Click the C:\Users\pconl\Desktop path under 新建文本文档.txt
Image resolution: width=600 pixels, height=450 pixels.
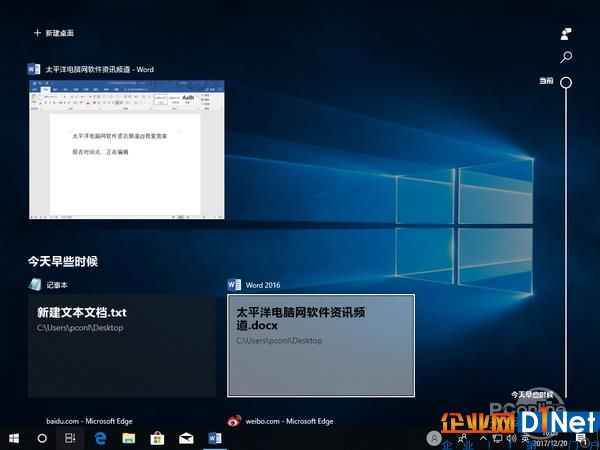tap(80, 328)
